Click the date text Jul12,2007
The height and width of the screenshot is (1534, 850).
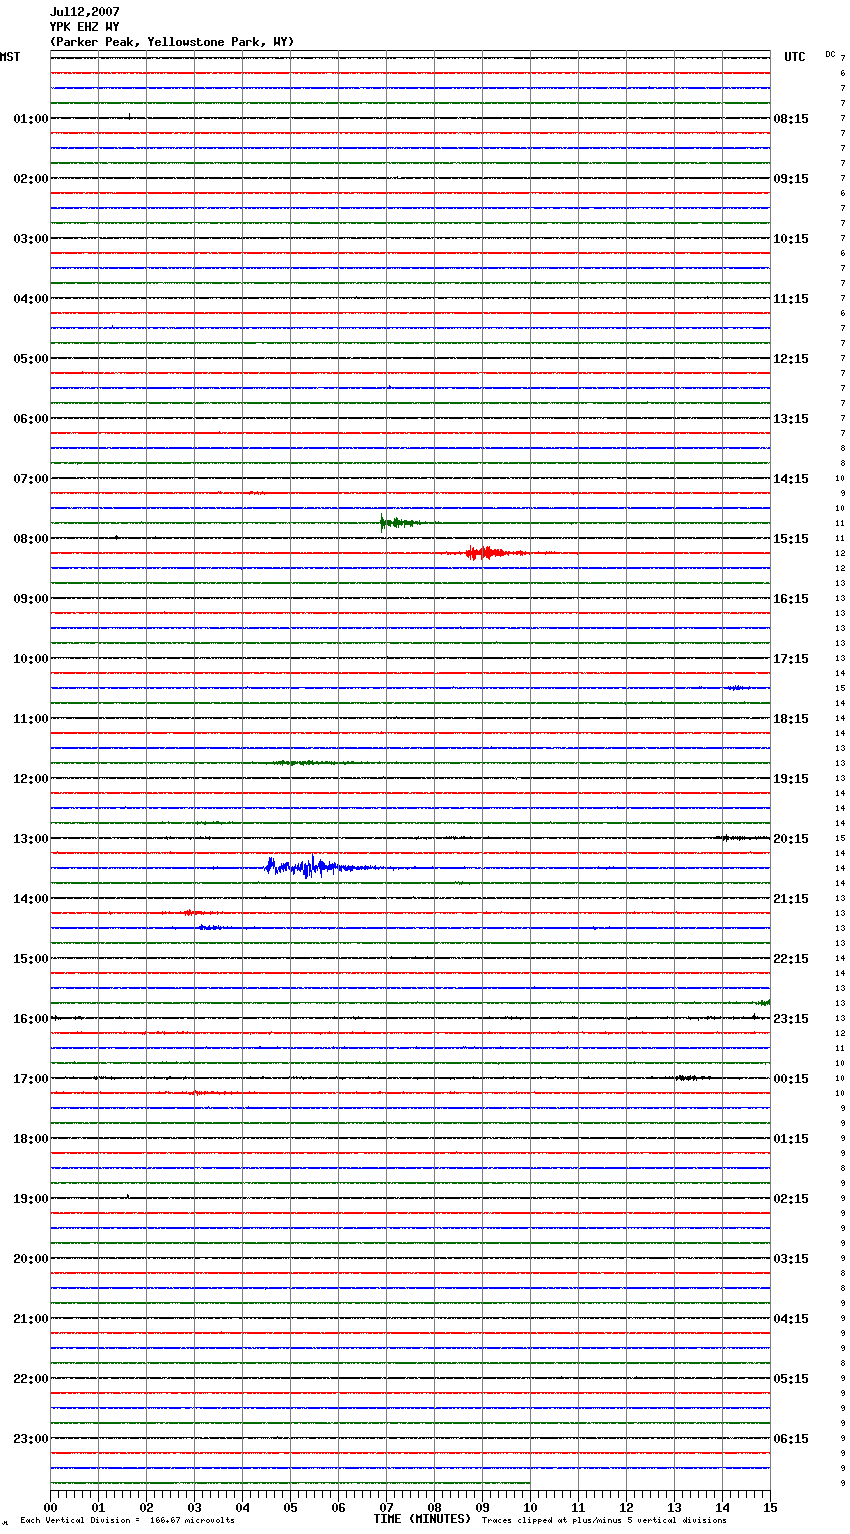click(85, 12)
